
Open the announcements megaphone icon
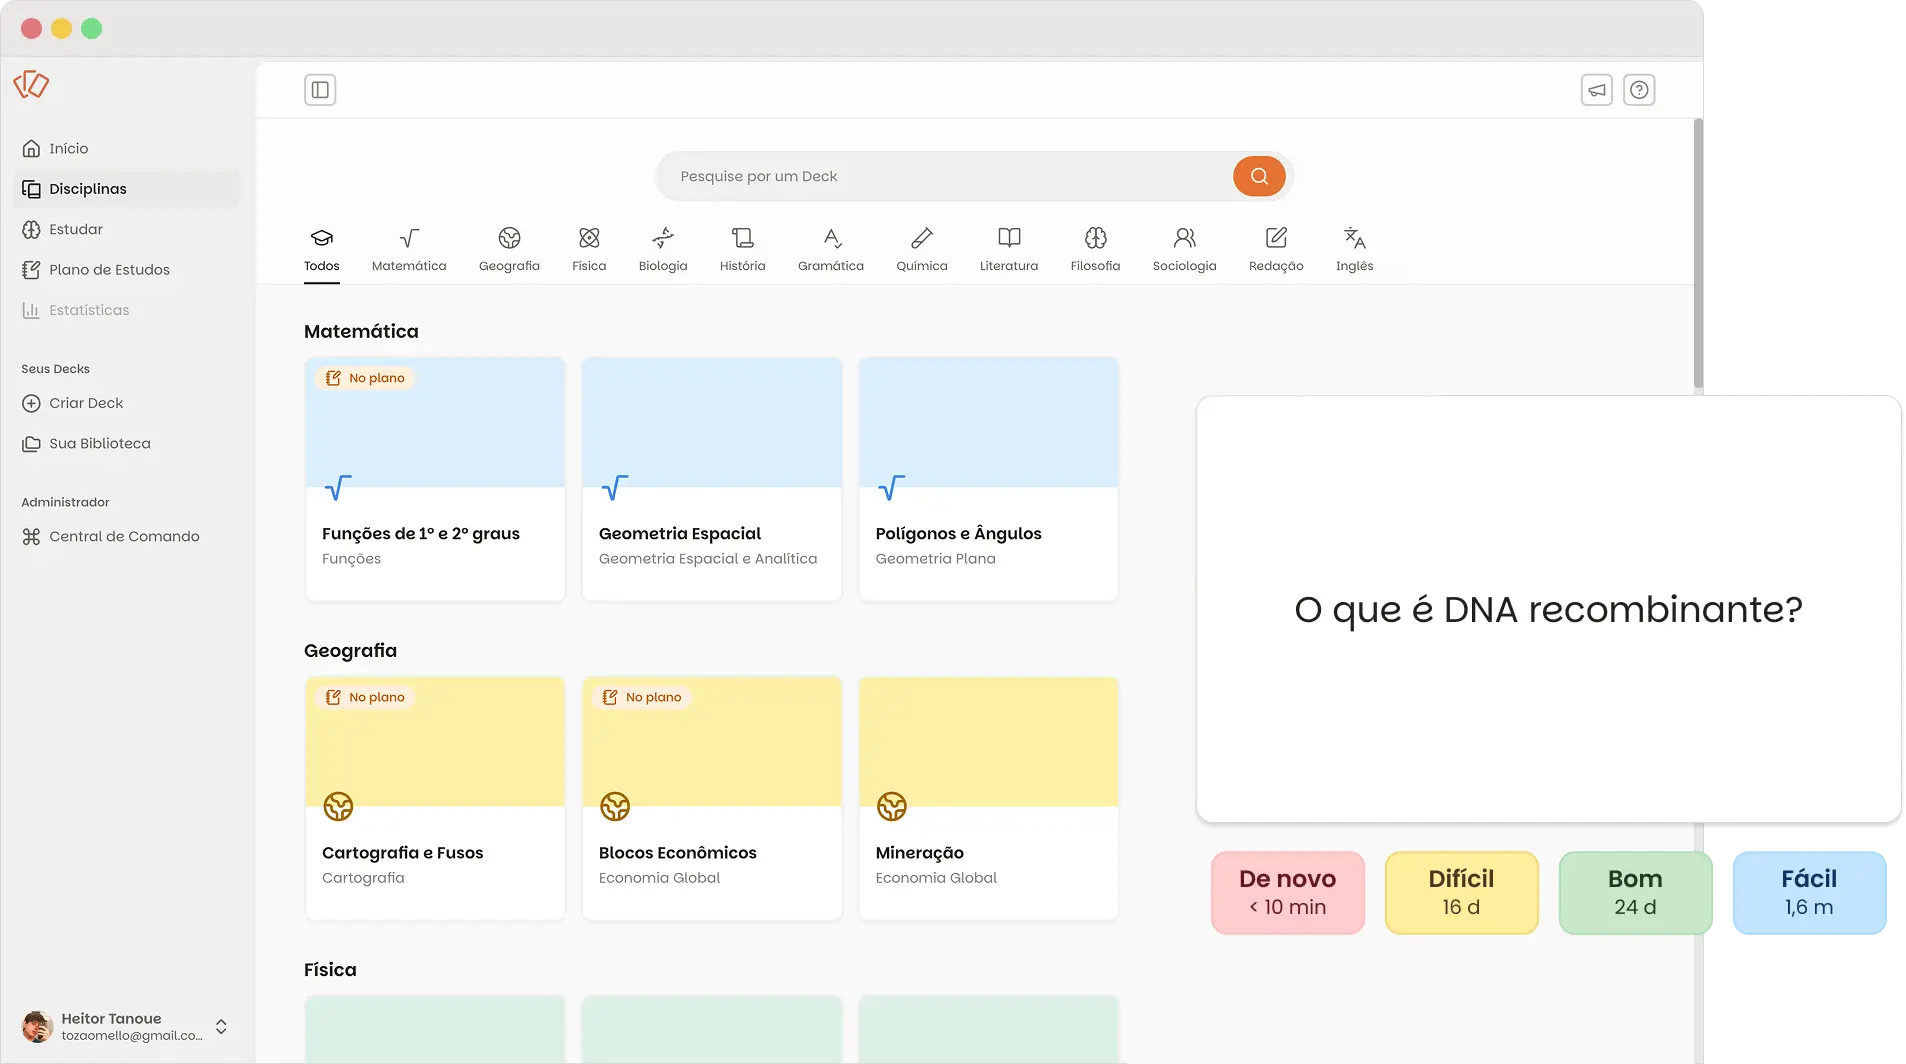(x=1597, y=90)
